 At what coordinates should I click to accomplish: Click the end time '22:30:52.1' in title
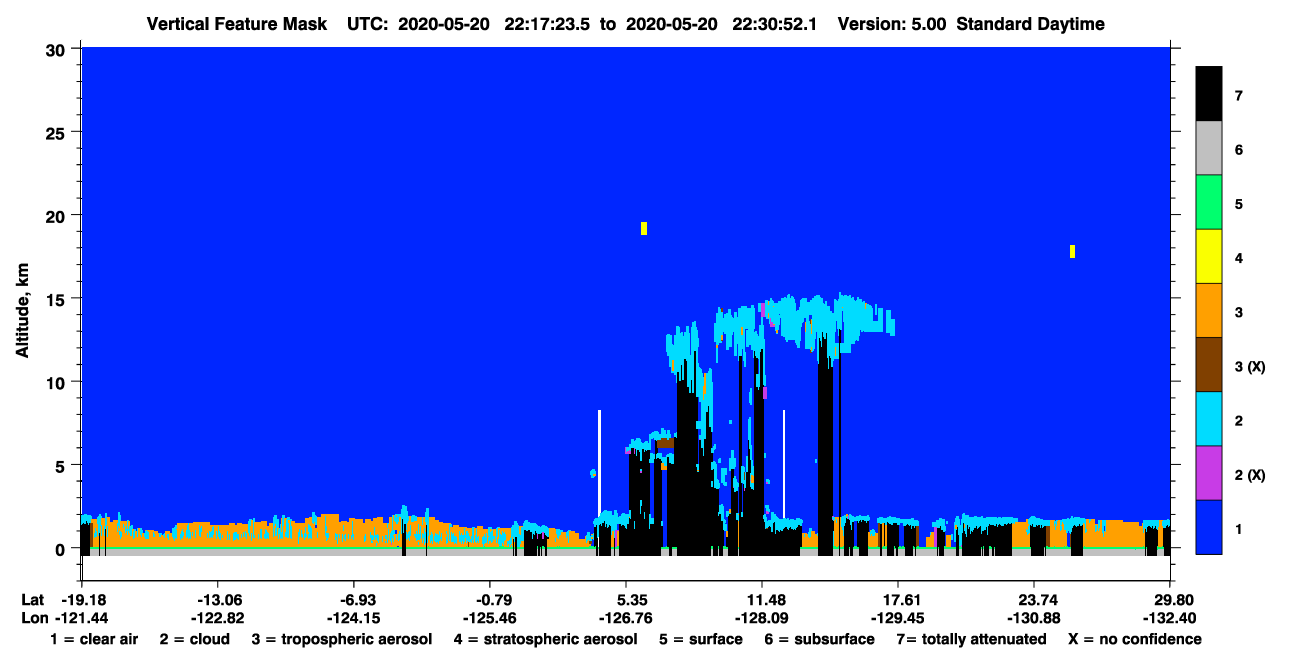(774, 24)
